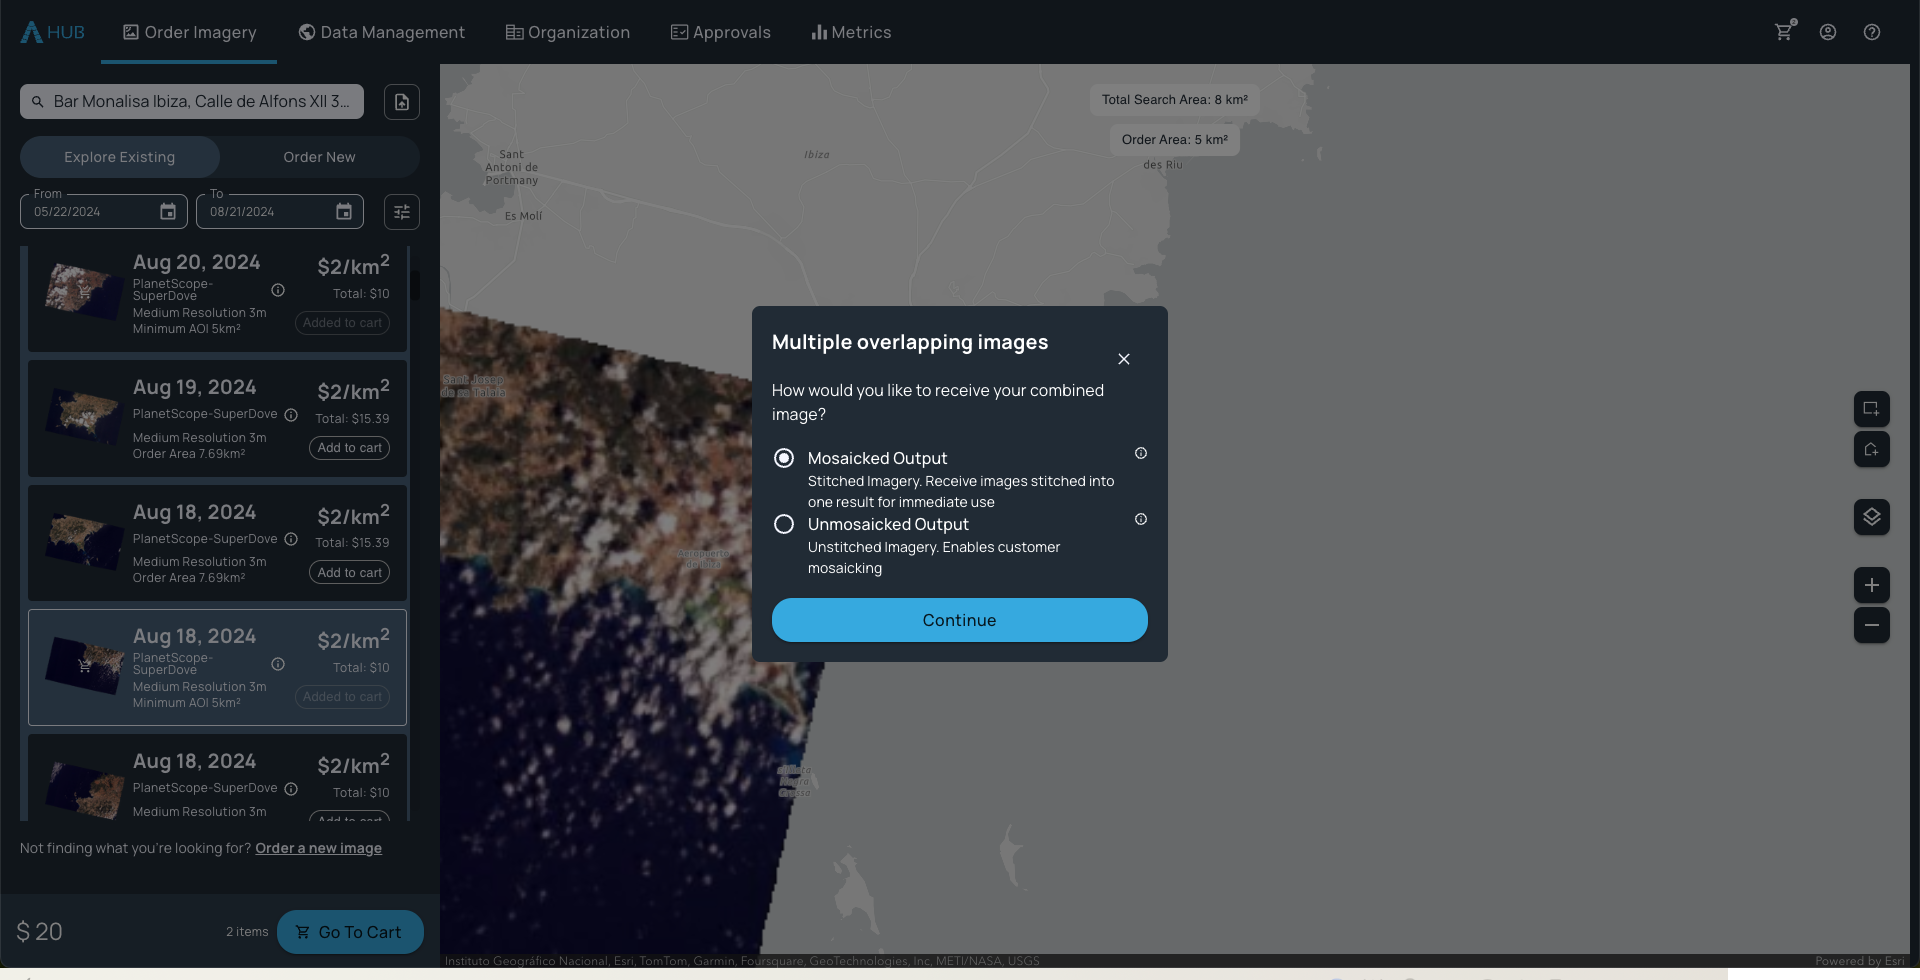Click inside the location search field
Image resolution: width=1920 pixels, height=980 pixels.
pos(200,101)
